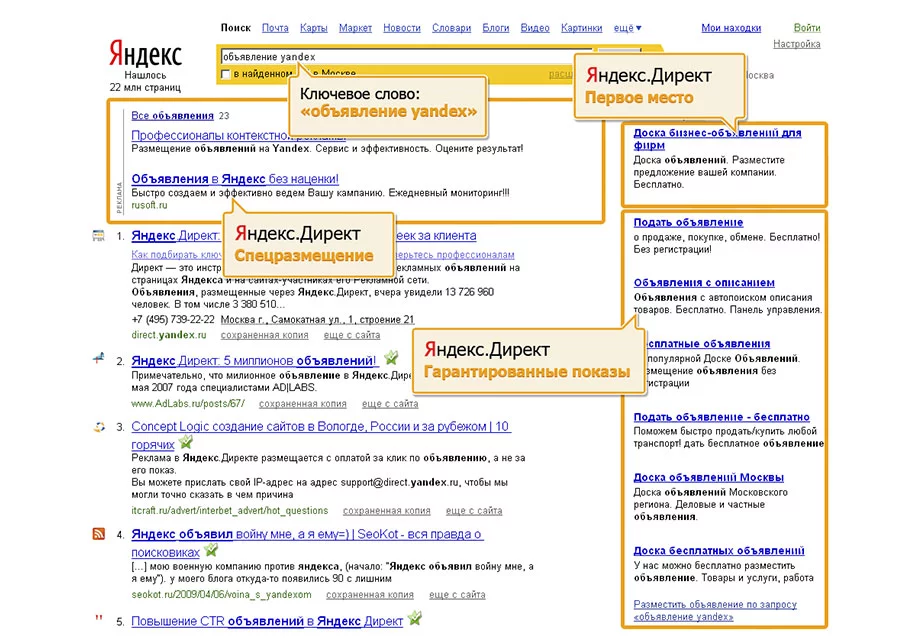Switch to Картинки search
The image size is (921, 639).
point(581,28)
